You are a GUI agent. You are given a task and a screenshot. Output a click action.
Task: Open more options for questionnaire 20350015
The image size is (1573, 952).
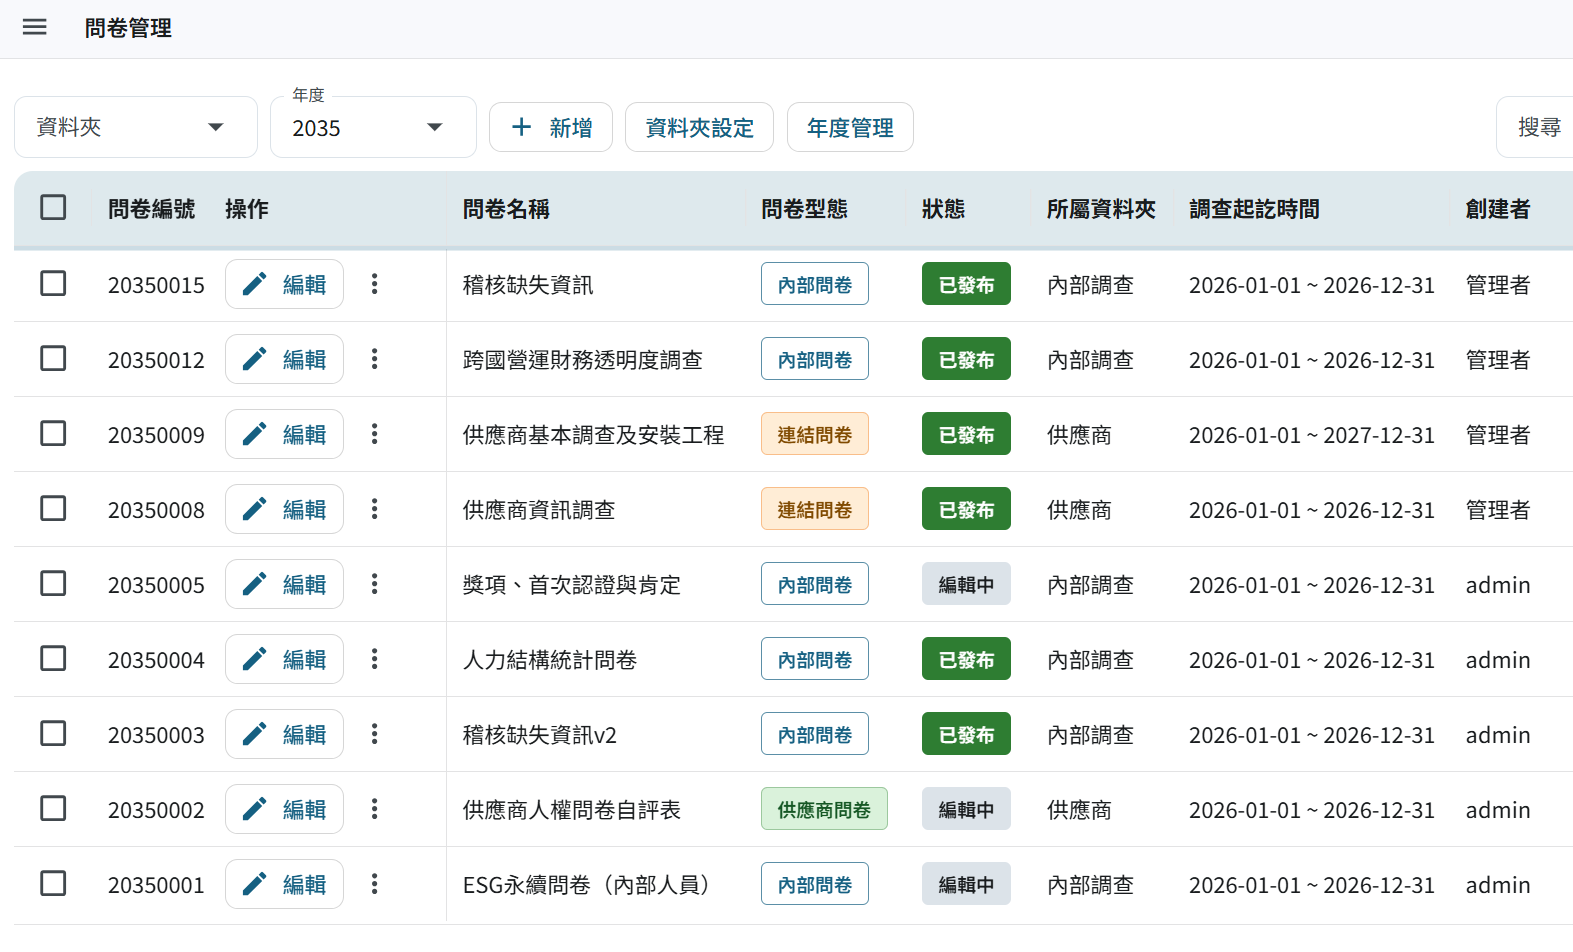coord(374,284)
